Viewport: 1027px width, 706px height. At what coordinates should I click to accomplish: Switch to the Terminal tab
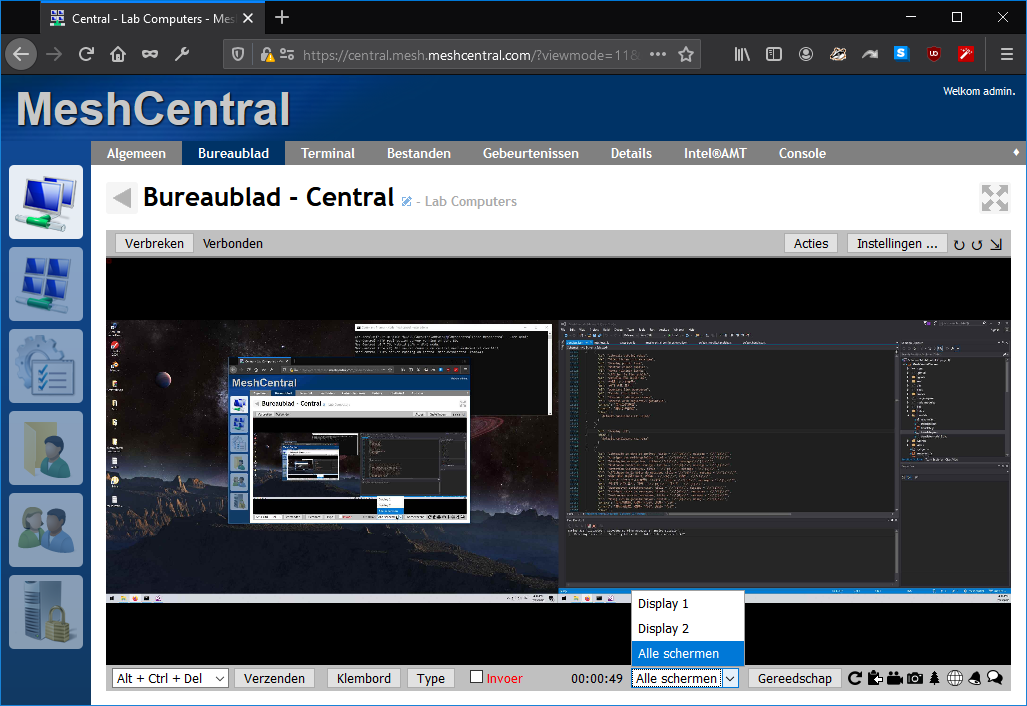tap(327, 153)
